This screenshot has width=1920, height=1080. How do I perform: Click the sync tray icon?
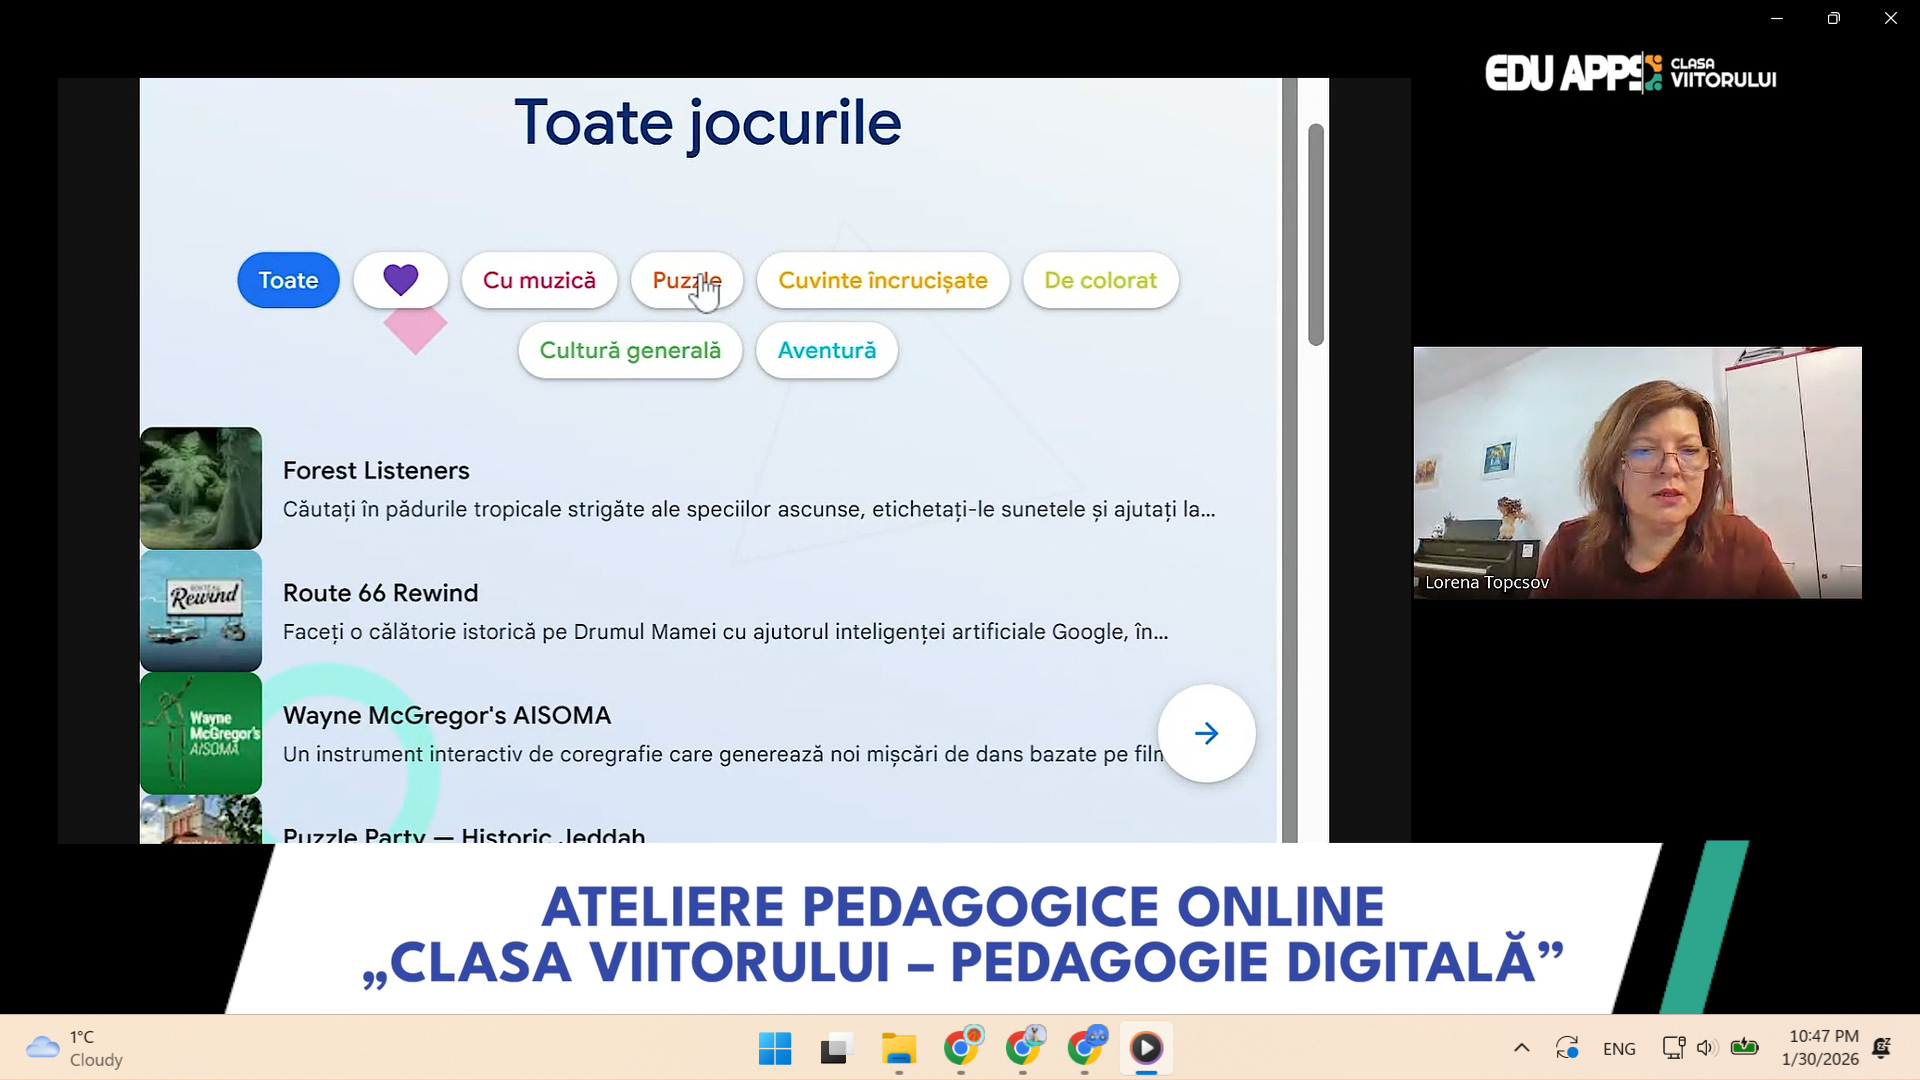[x=1567, y=1048]
